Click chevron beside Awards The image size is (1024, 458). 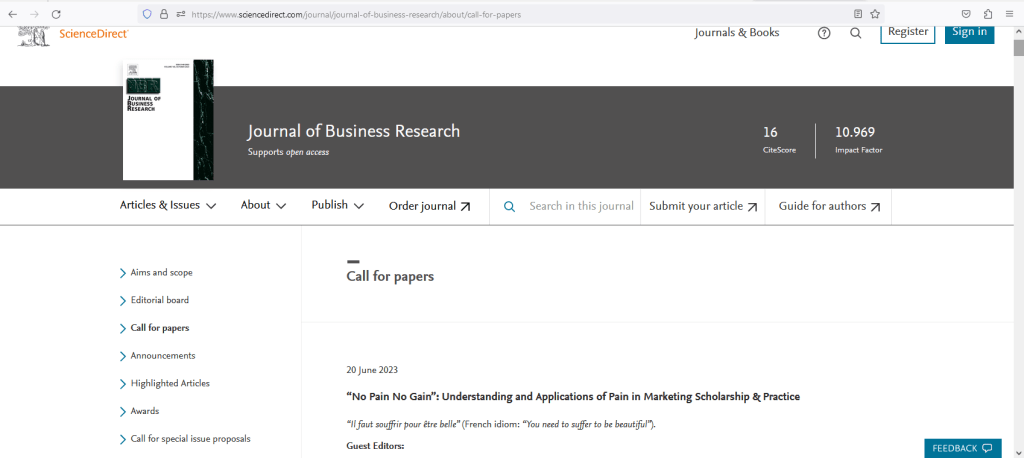pyautogui.click(x=123, y=412)
